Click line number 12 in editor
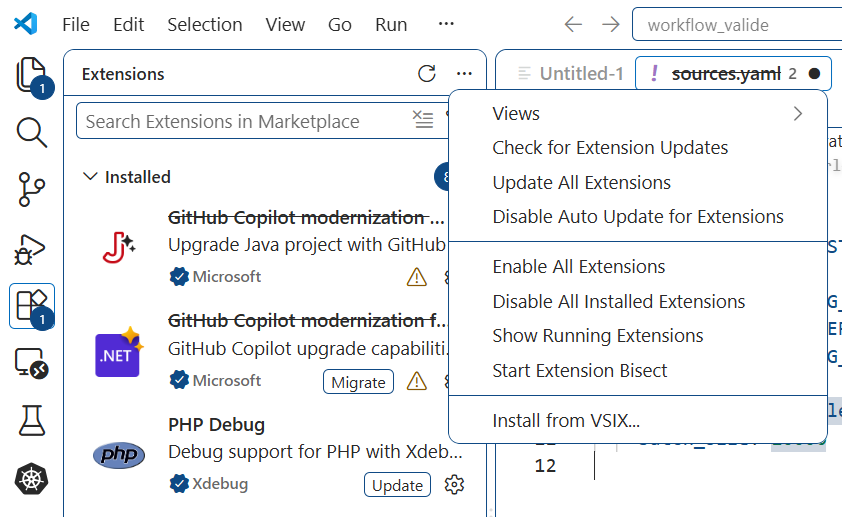 (545, 465)
